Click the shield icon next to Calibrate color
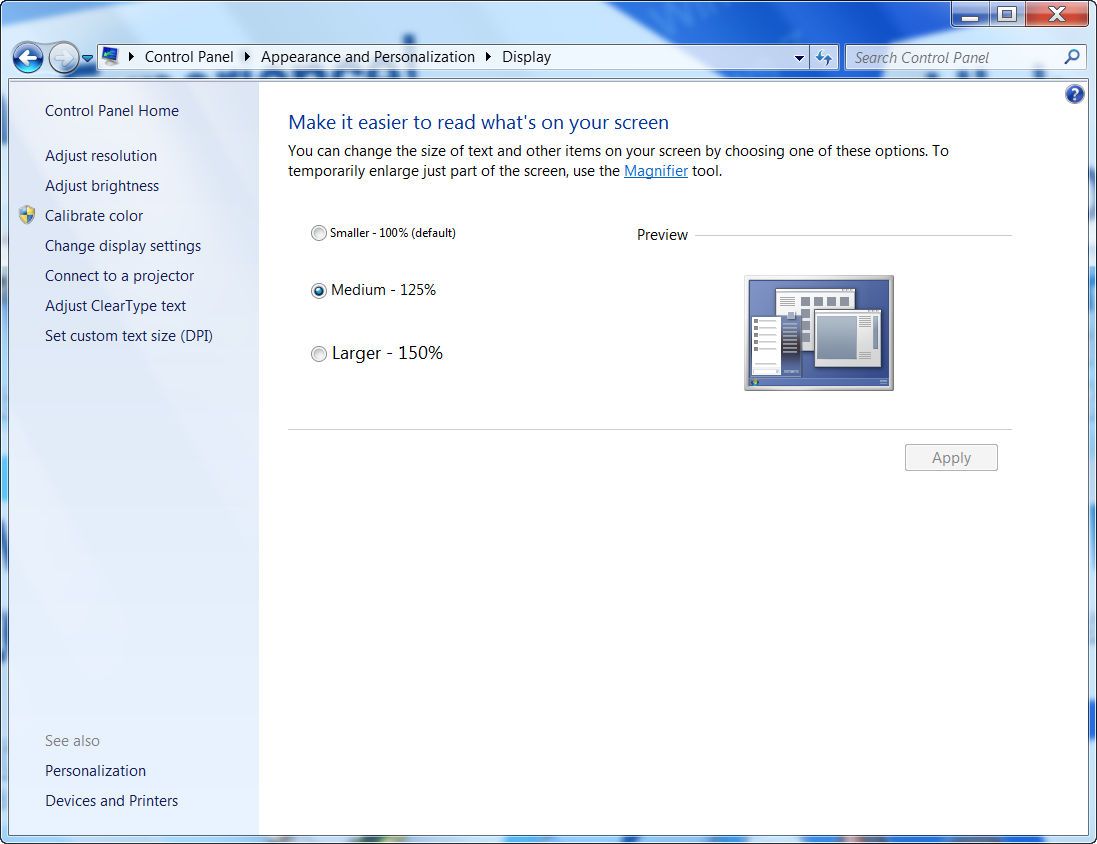 27,215
